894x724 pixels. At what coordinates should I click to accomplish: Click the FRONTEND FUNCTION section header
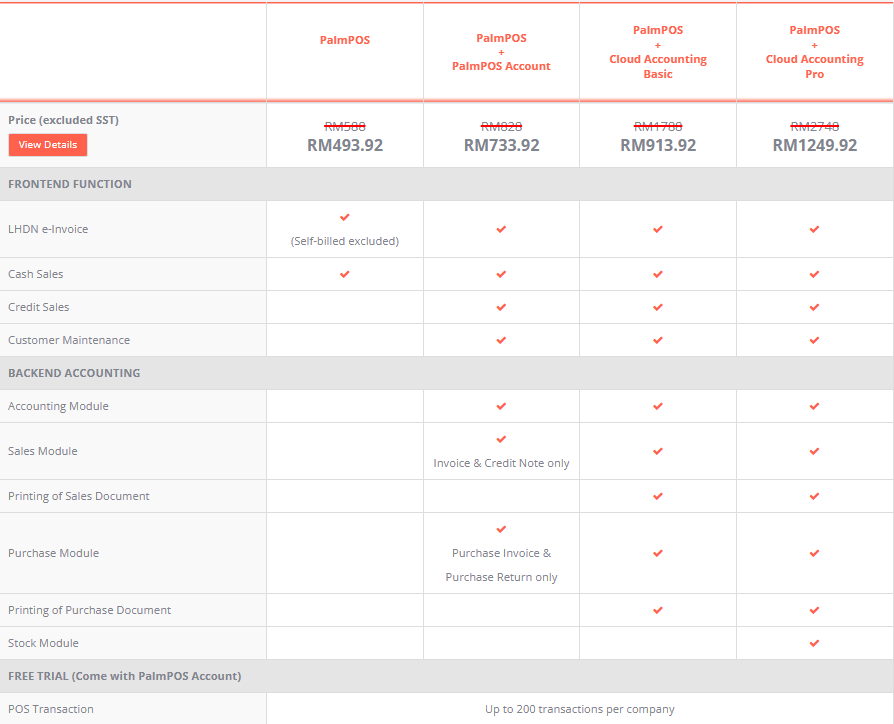[x=70, y=184]
